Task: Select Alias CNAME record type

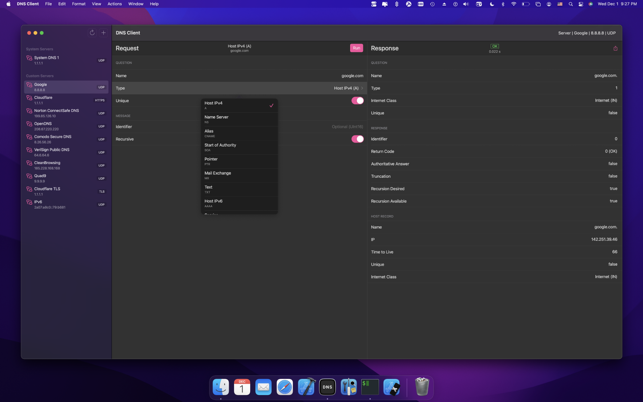Action: pos(239,133)
